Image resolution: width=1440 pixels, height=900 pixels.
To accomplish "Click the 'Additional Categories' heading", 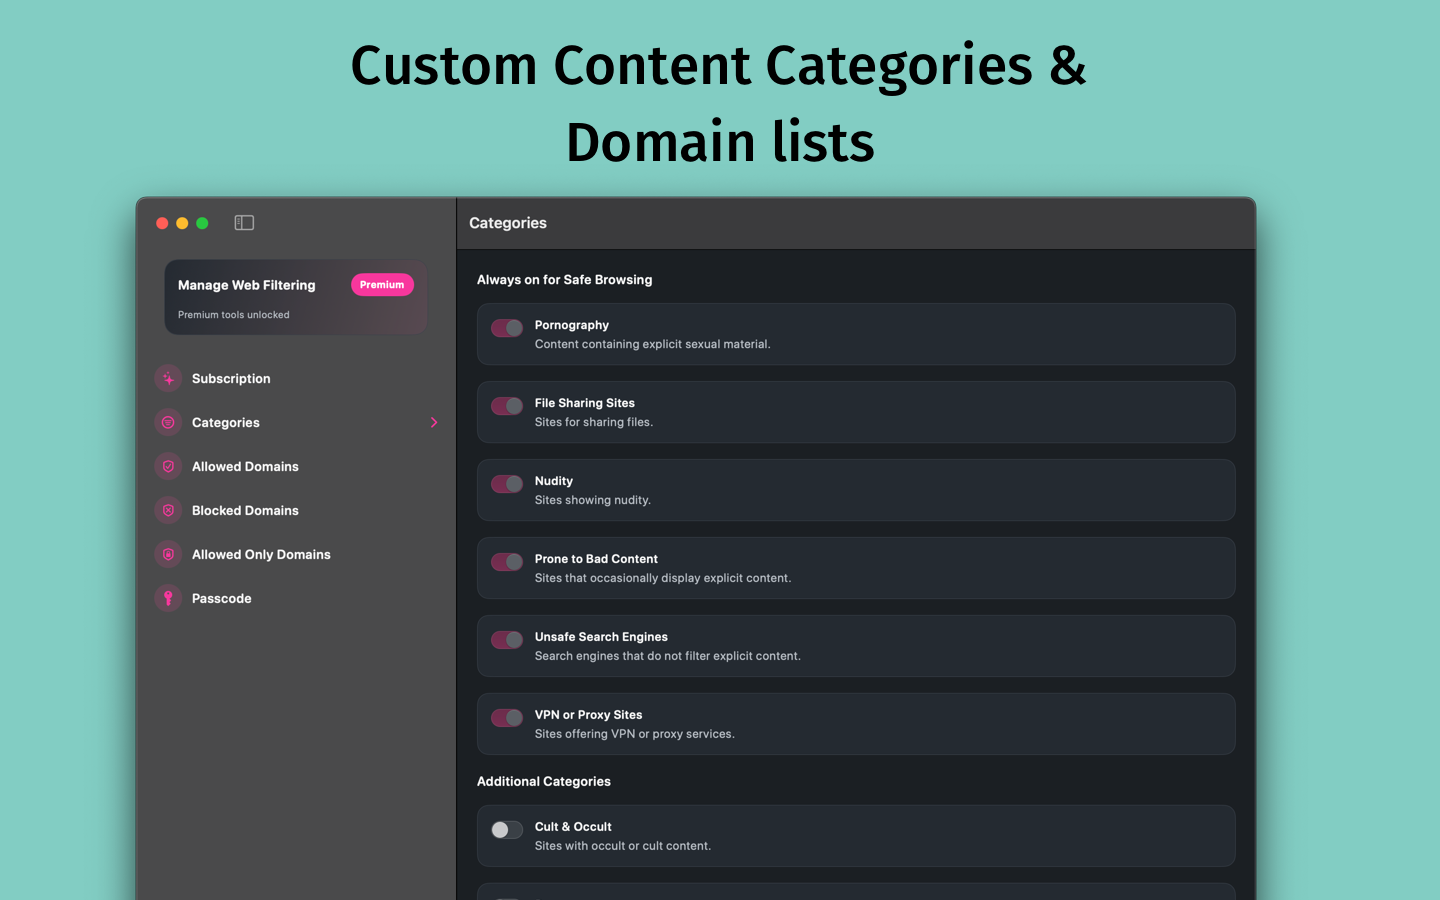I will [544, 782].
